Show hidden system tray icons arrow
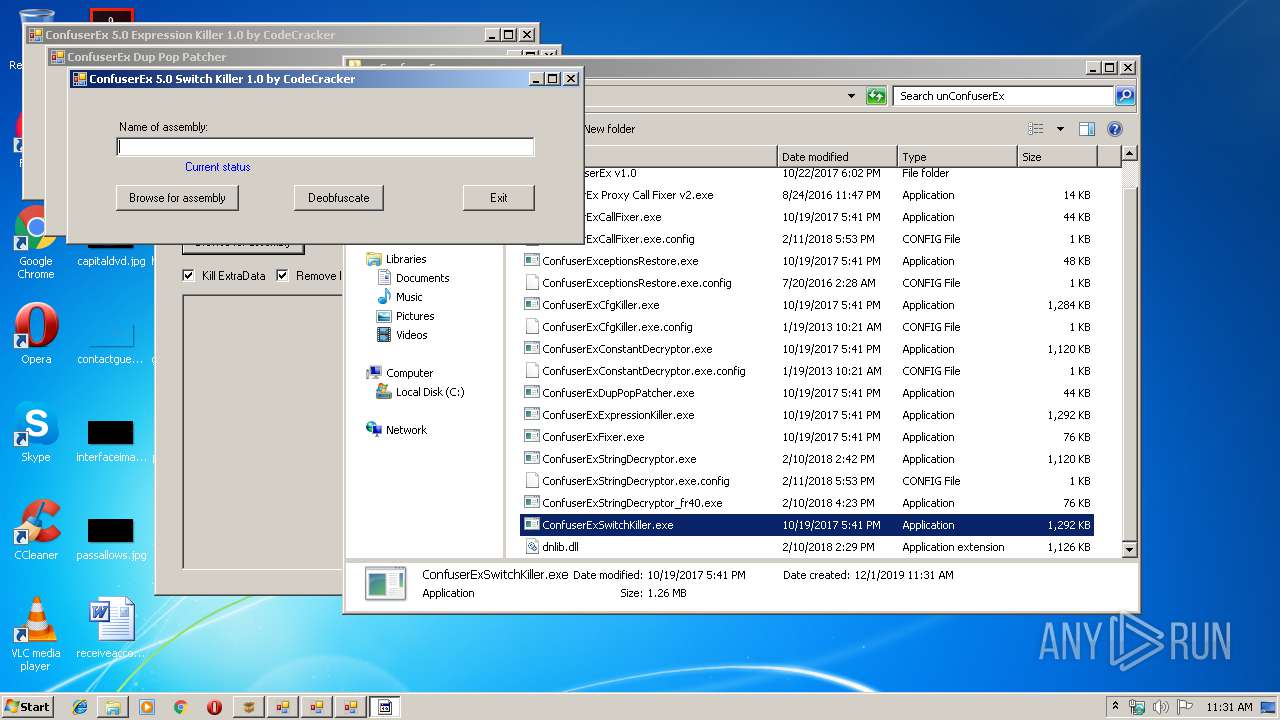Viewport: 1280px width, 720px height. click(x=1116, y=707)
